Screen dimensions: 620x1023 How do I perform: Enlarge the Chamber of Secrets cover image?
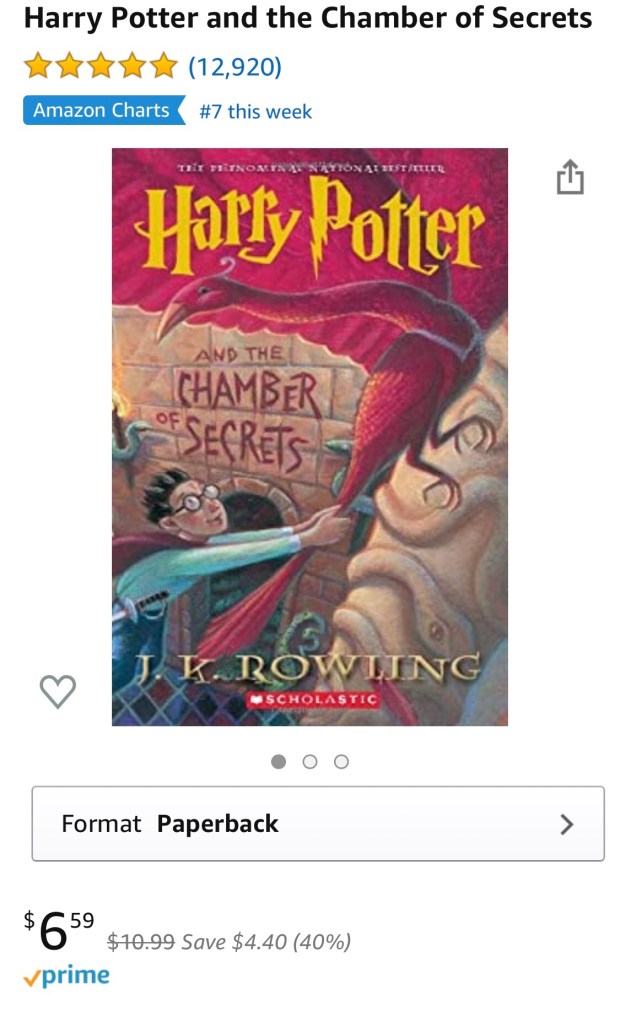pos(310,436)
